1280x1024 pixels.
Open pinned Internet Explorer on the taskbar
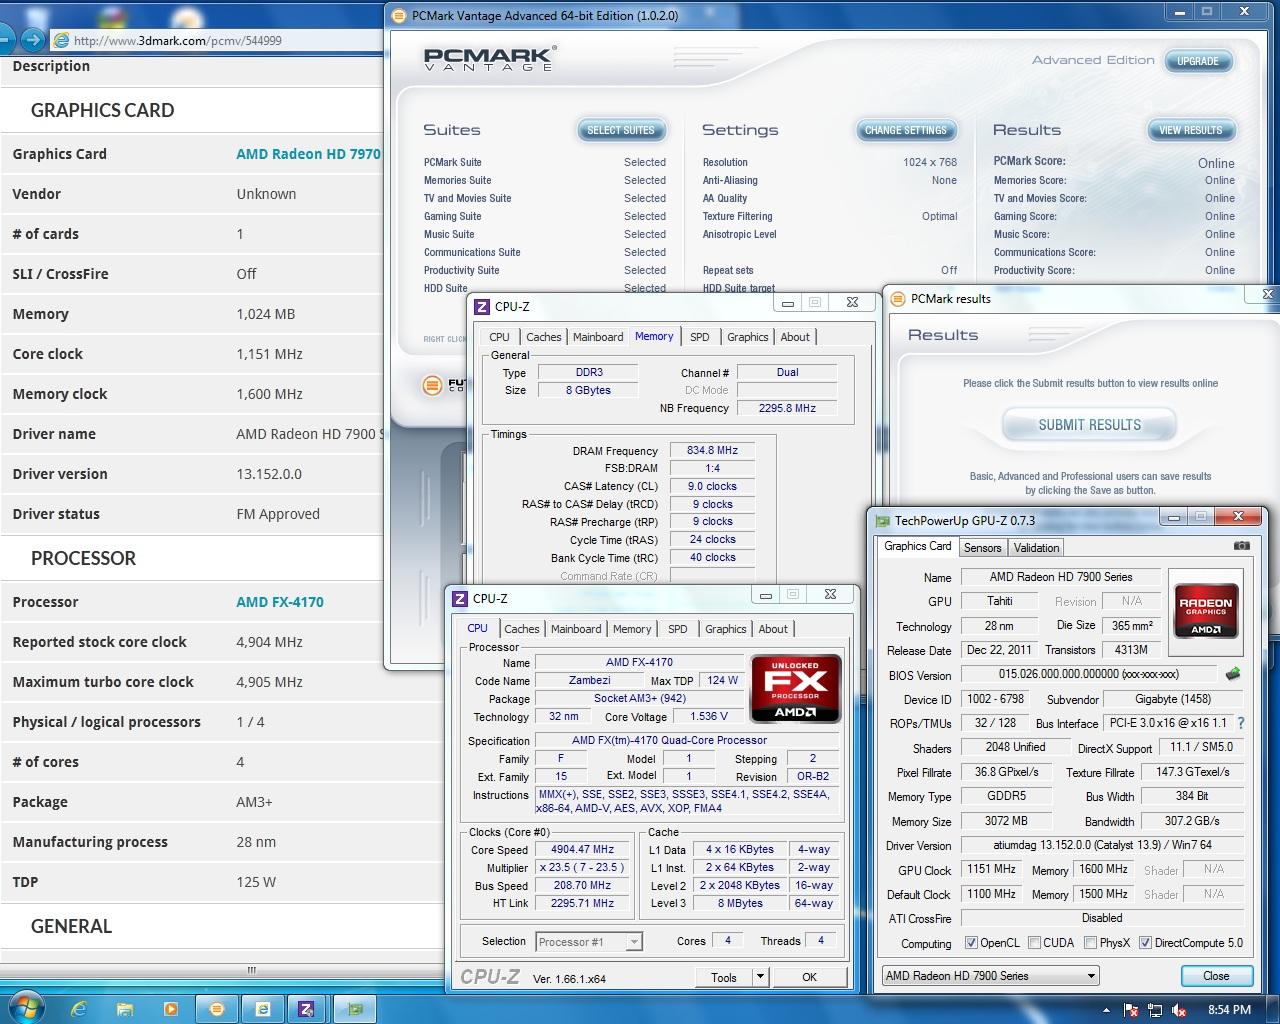[79, 1009]
